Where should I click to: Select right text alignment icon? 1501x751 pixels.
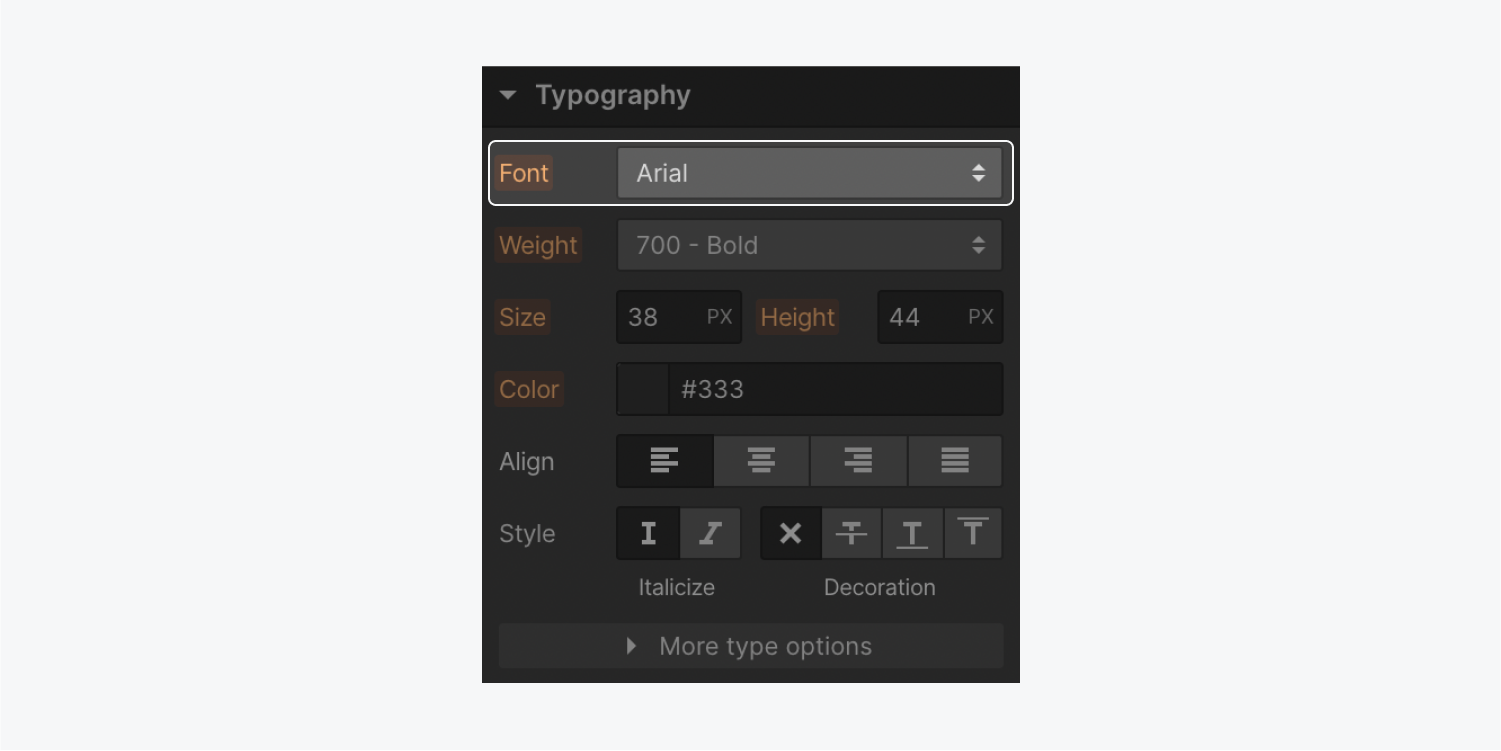[858, 461]
